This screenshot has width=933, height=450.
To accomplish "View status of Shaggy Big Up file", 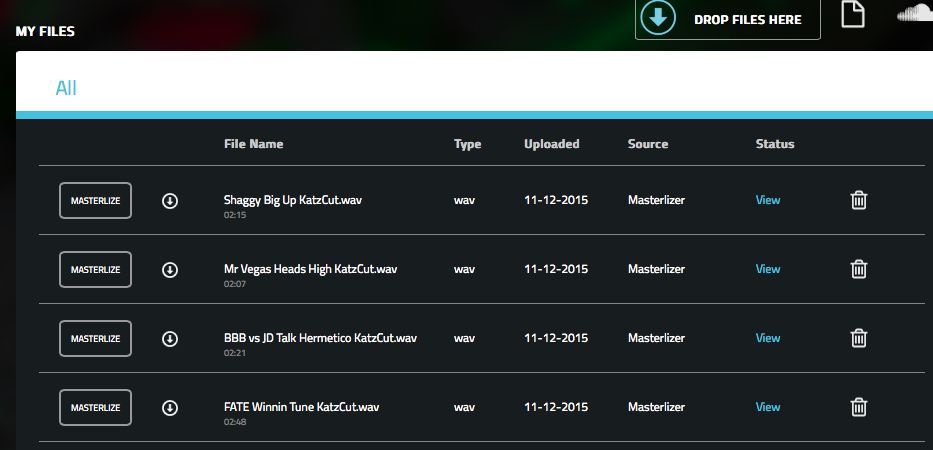I will (767, 200).
